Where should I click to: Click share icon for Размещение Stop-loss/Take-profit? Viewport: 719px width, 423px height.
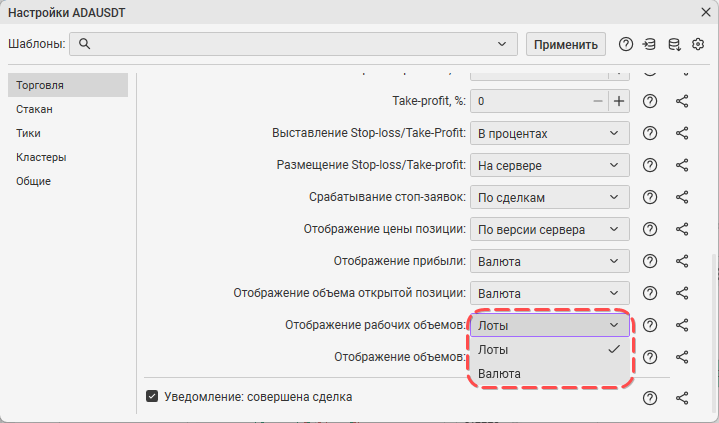click(682, 165)
